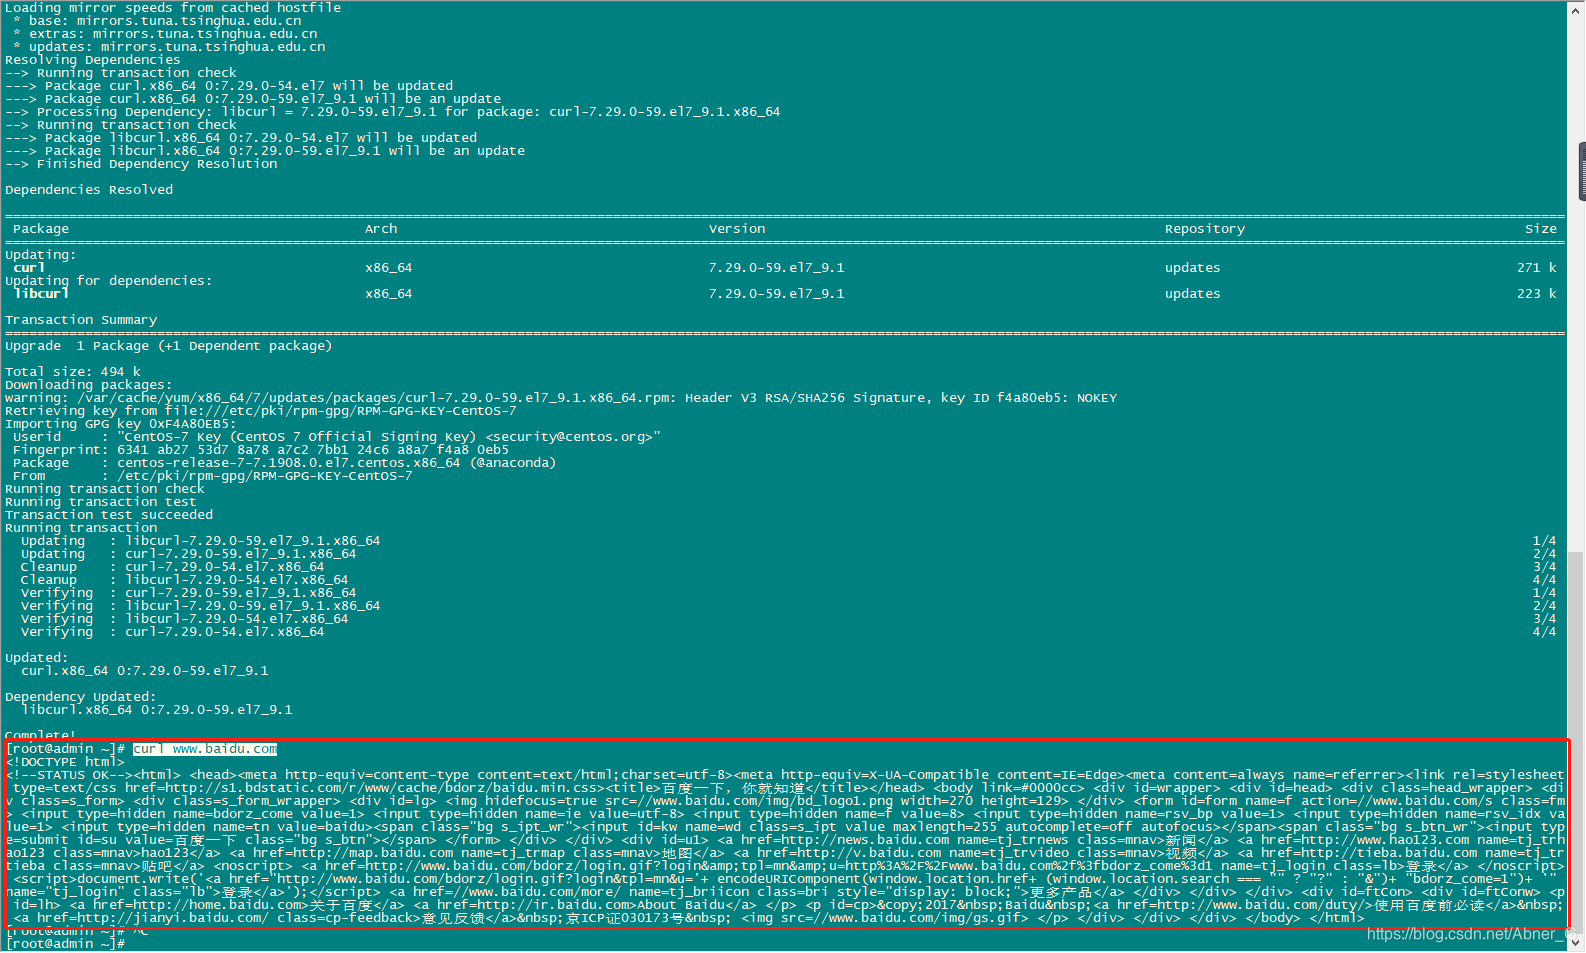Screen dimensions: 1586x953
Task: Click the '* updates: mirrors.tuna.tsinghua.edu.cn' line
Action: pyautogui.click(x=169, y=47)
